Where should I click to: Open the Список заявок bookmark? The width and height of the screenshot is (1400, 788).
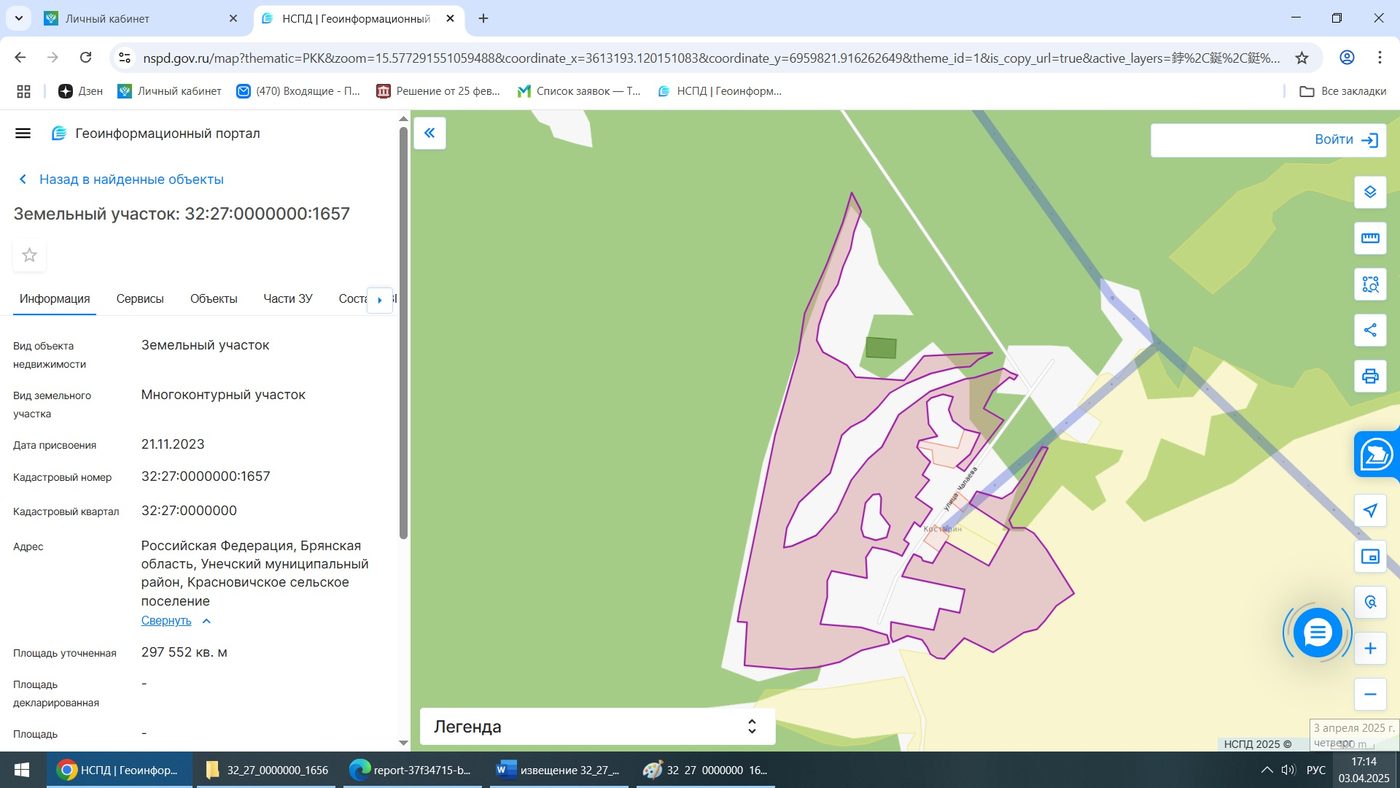click(579, 91)
